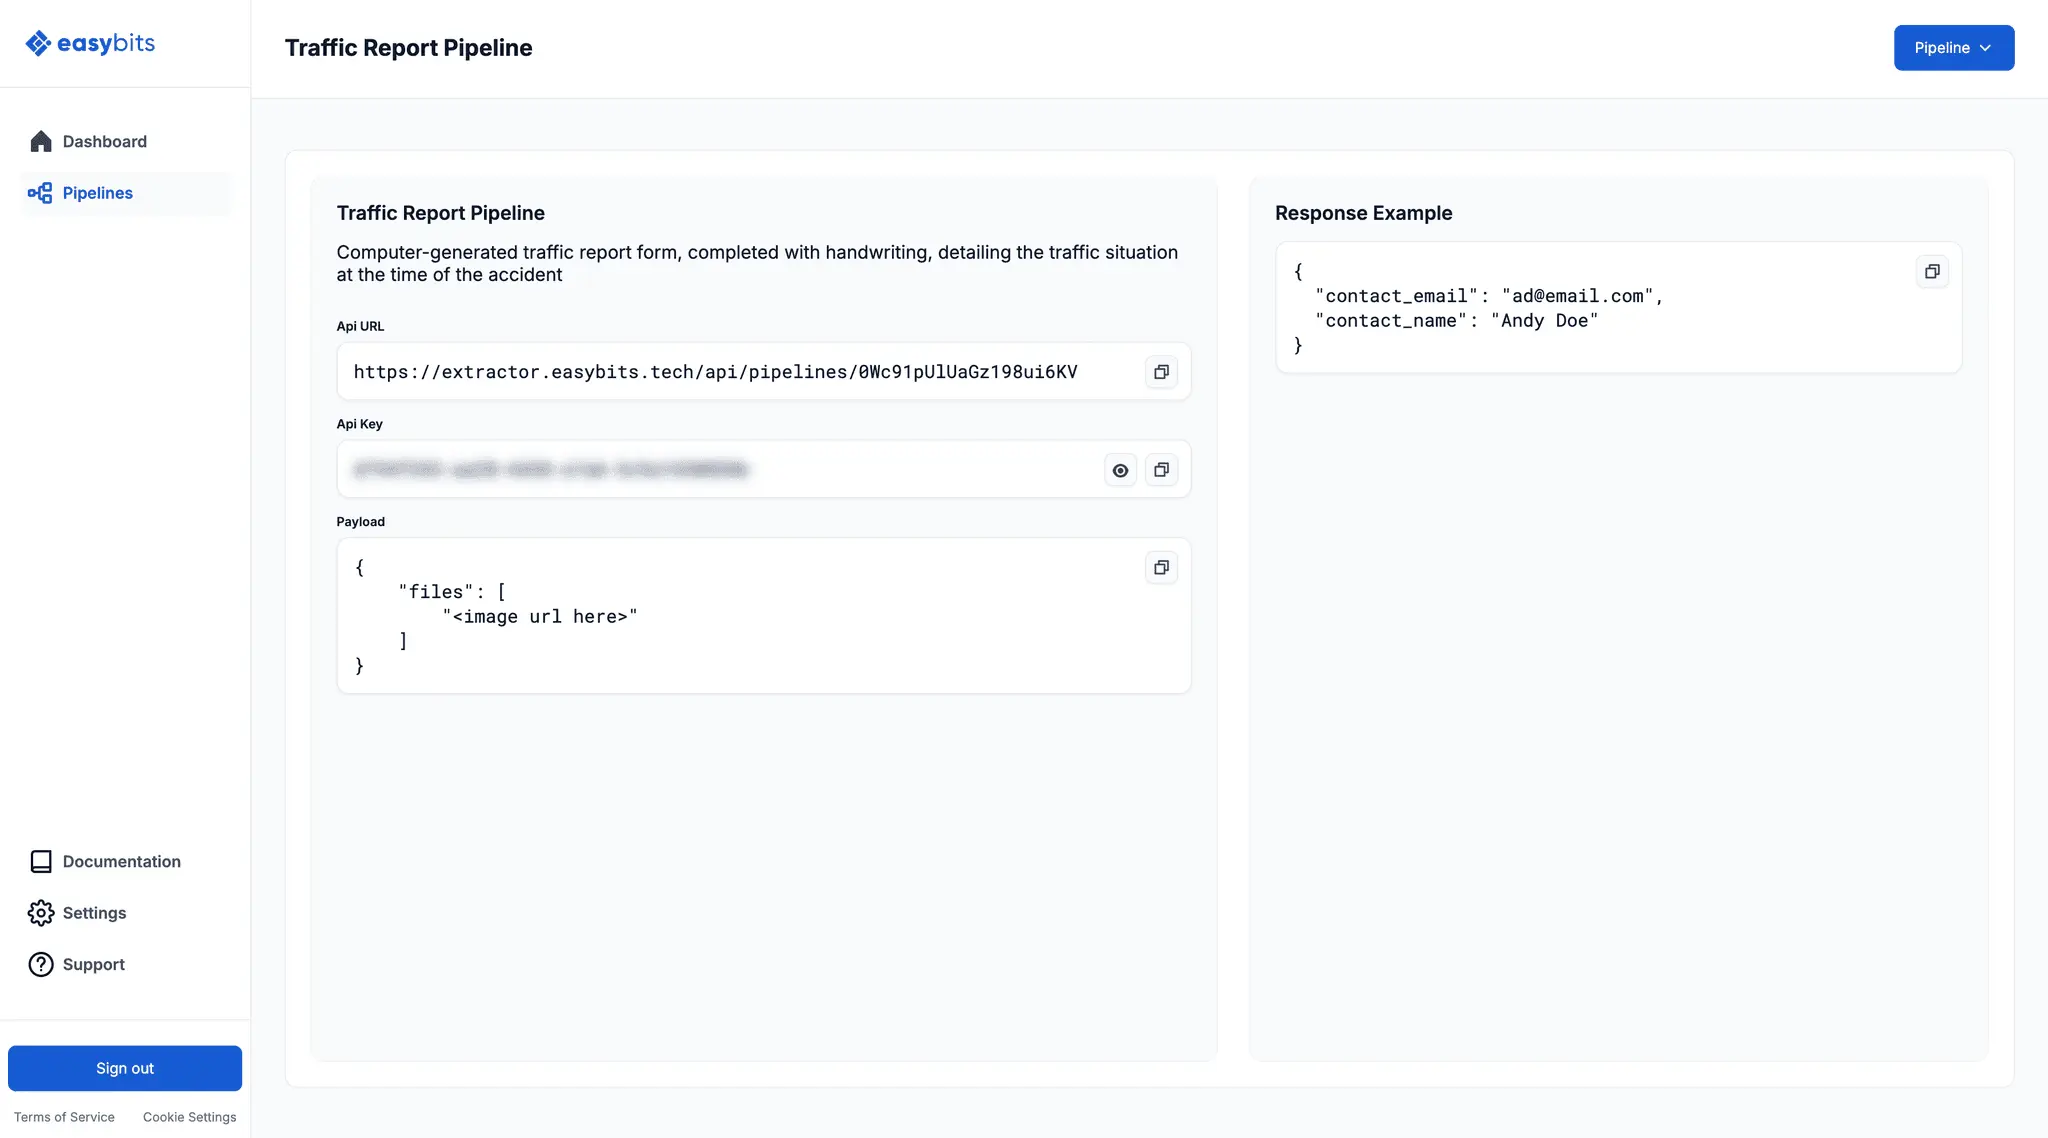Copy the Api URL
This screenshot has height=1138, width=2048.
click(1161, 372)
